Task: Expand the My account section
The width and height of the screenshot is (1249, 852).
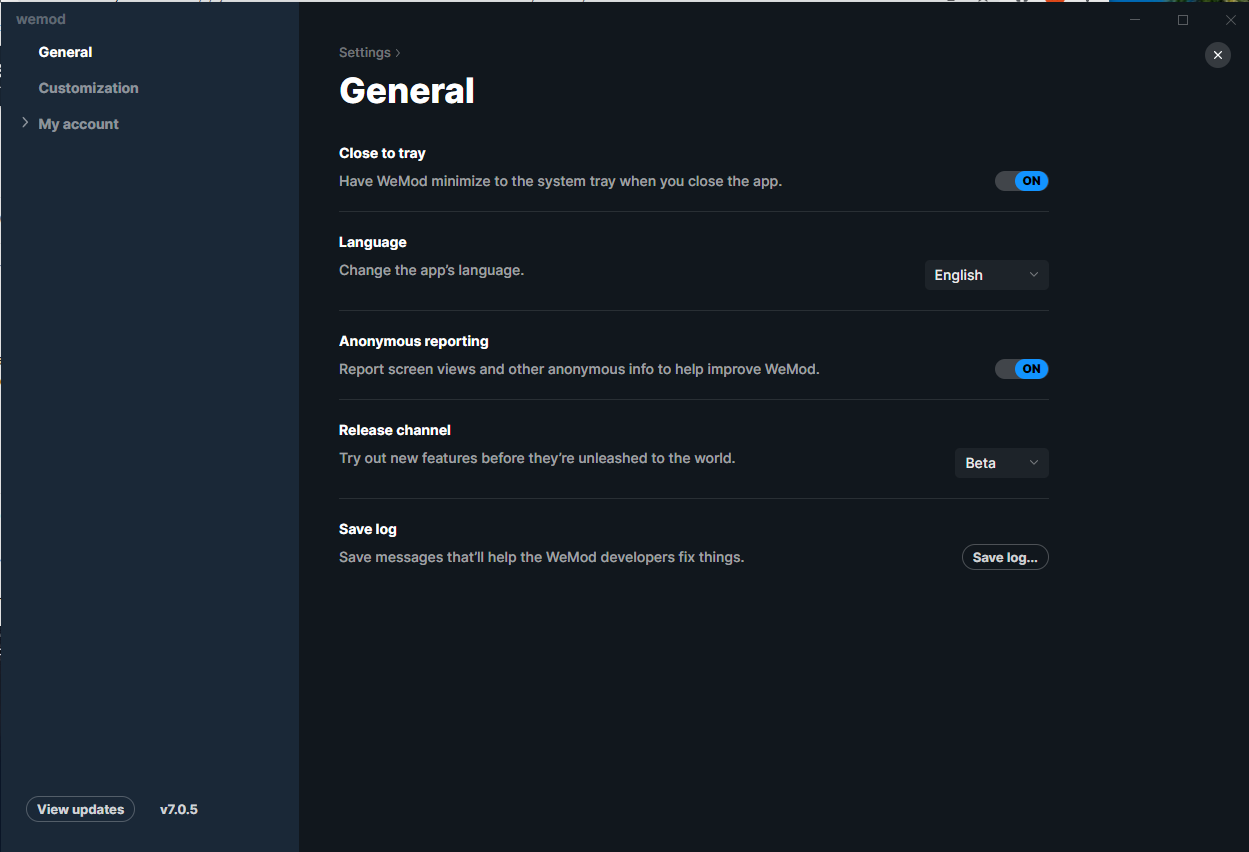Action: point(78,123)
